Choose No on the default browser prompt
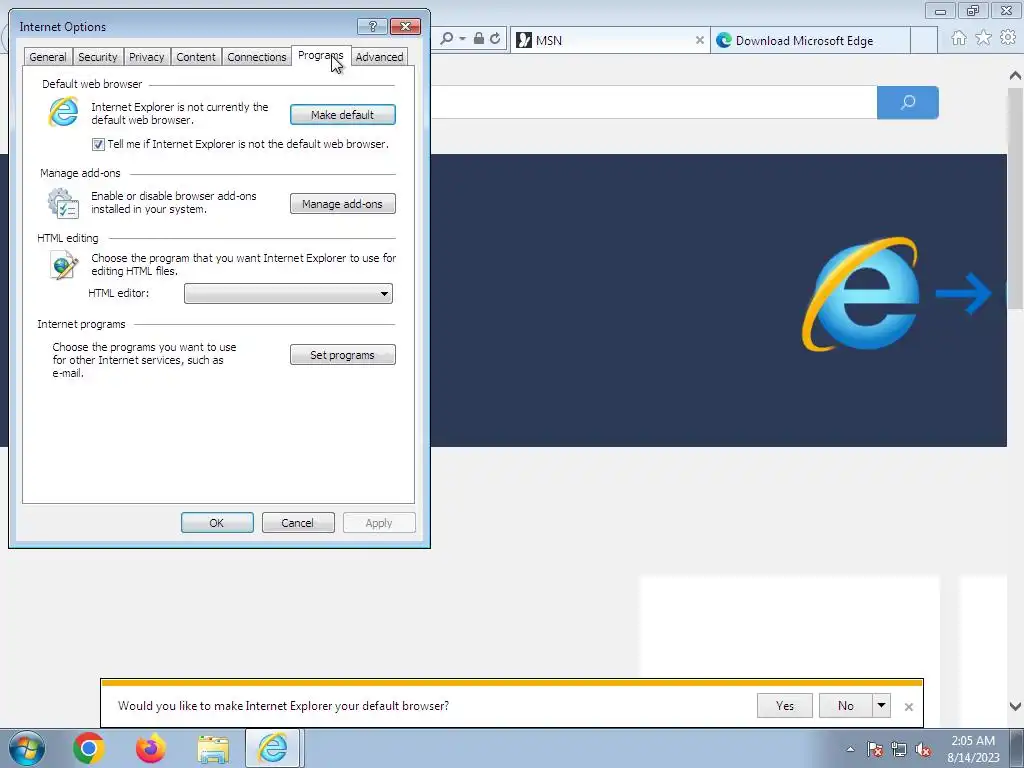1024x768 pixels. coord(846,705)
